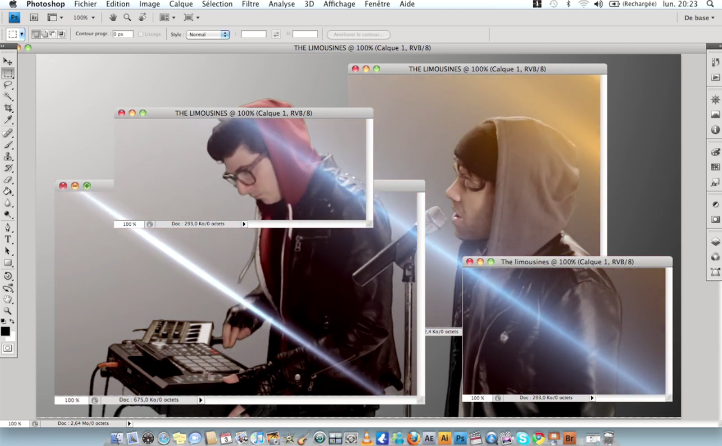The width and height of the screenshot is (722, 446).
Task: Click the background white color swatch
Action: coord(12,337)
